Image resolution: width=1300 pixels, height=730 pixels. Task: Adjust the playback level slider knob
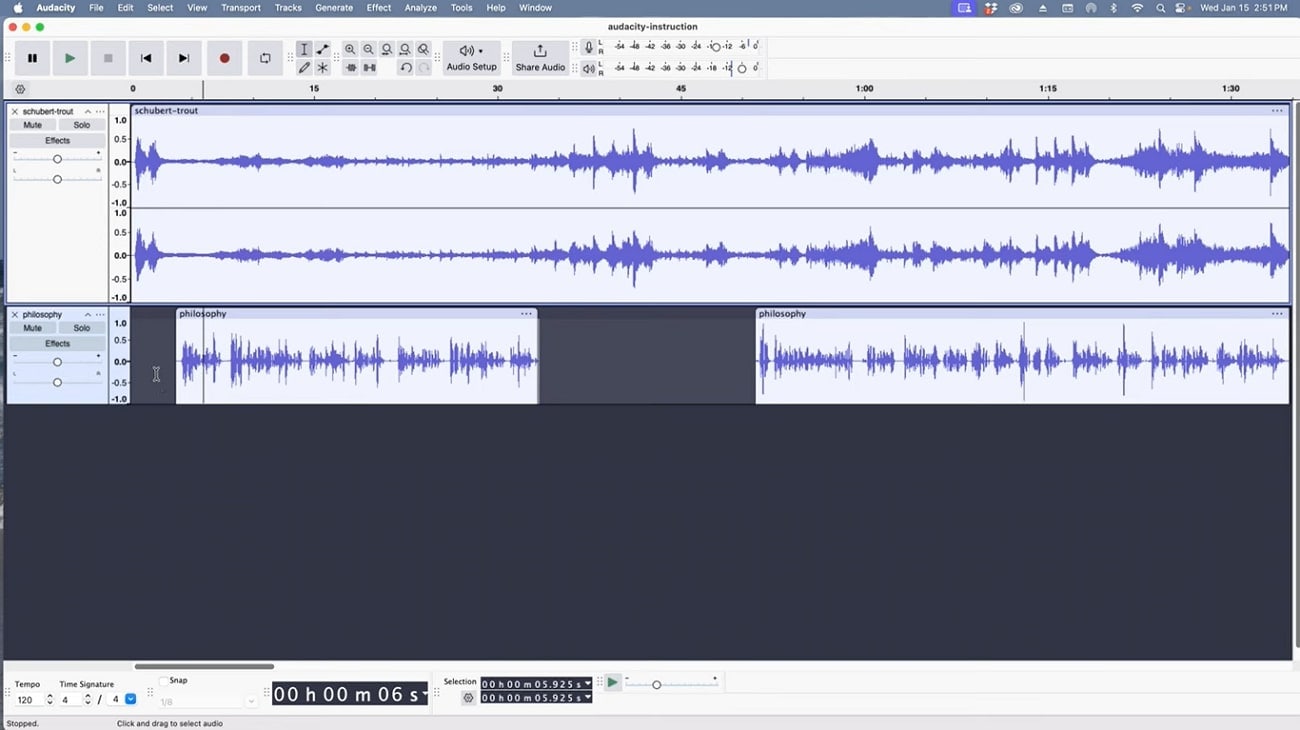(x=742, y=68)
